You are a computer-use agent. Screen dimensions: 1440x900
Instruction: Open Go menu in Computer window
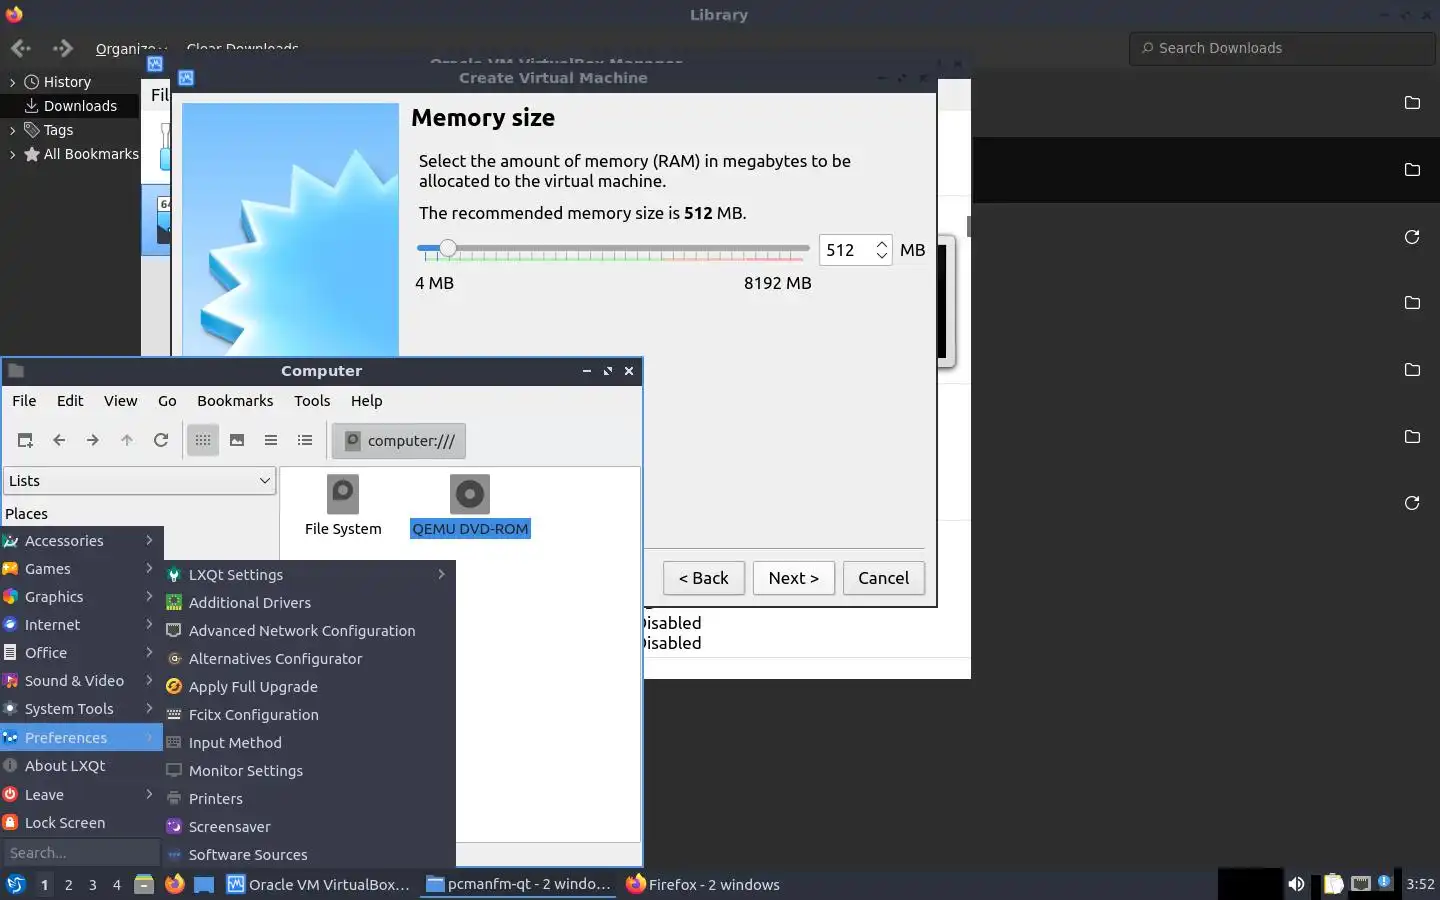167,401
